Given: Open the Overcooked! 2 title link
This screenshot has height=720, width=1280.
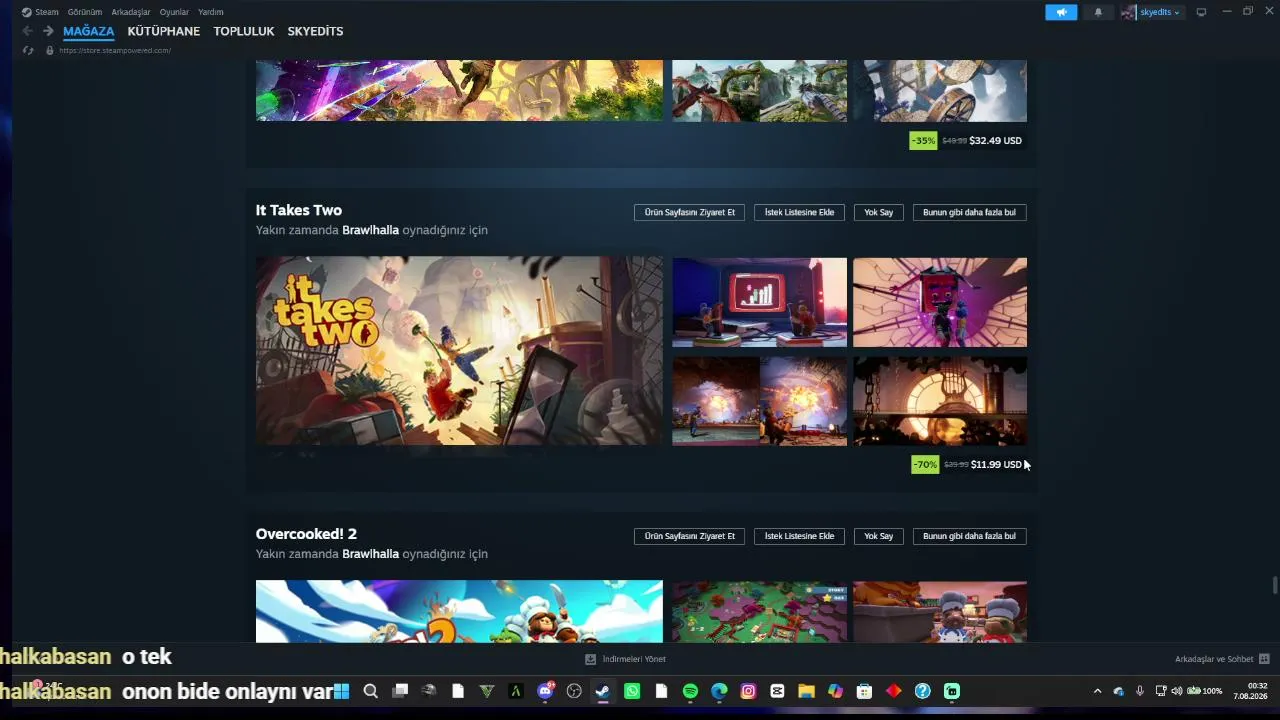Looking at the screenshot, I should click(x=306, y=534).
